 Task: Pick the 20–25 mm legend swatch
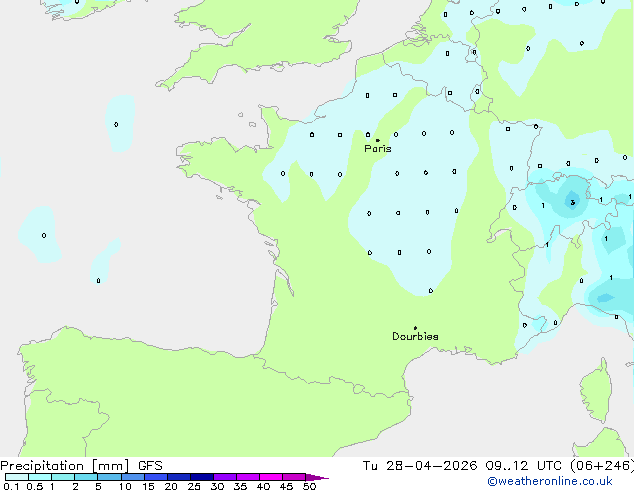[179, 477]
